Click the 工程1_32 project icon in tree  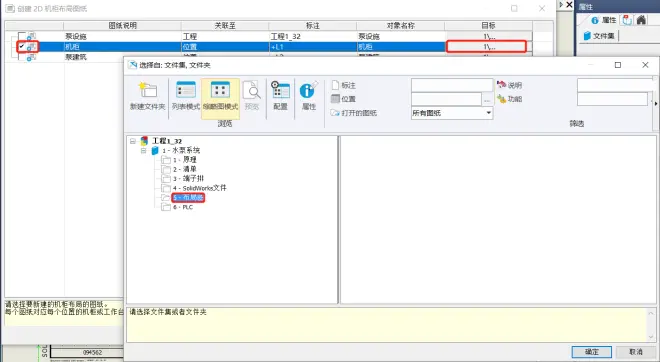[x=144, y=141]
